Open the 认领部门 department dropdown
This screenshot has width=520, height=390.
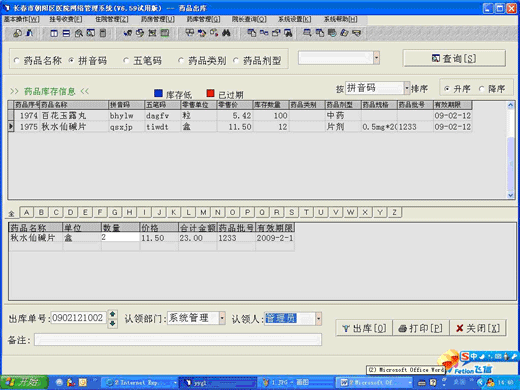coord(222,318)
